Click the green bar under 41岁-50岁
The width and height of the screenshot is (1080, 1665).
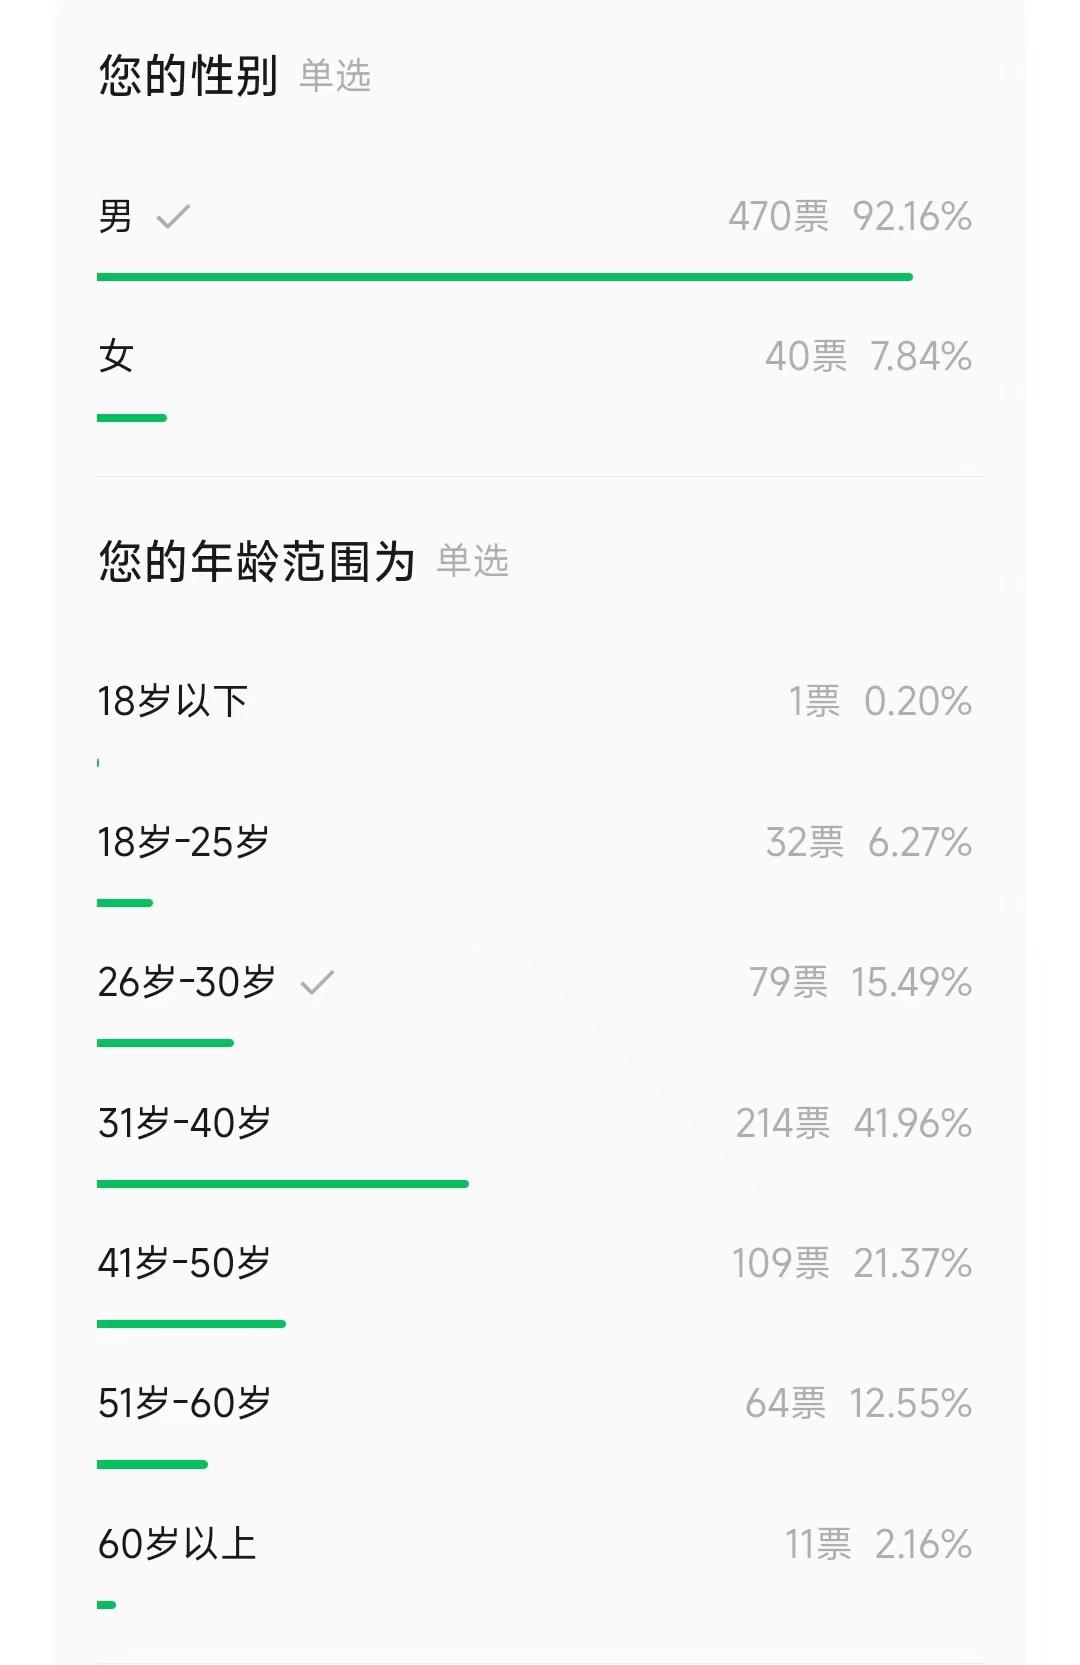(x=191, y=1324)
